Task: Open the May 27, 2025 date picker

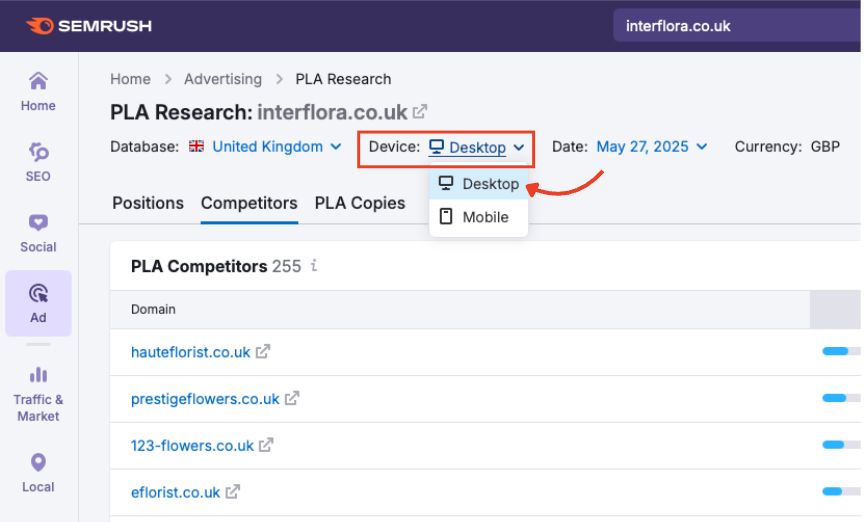Action: (x=651, y=147)
